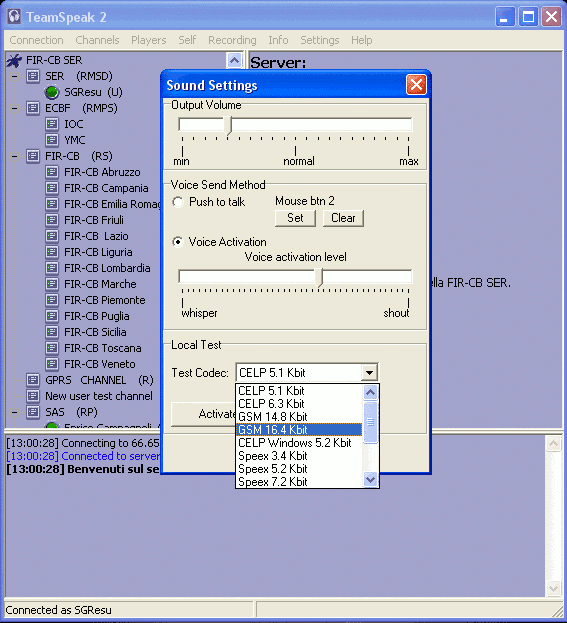Choose GSM 16.4 Kbit in codec list
Image resolution: width=567 pixels, height=623 pixels.
tap(300, 430)
